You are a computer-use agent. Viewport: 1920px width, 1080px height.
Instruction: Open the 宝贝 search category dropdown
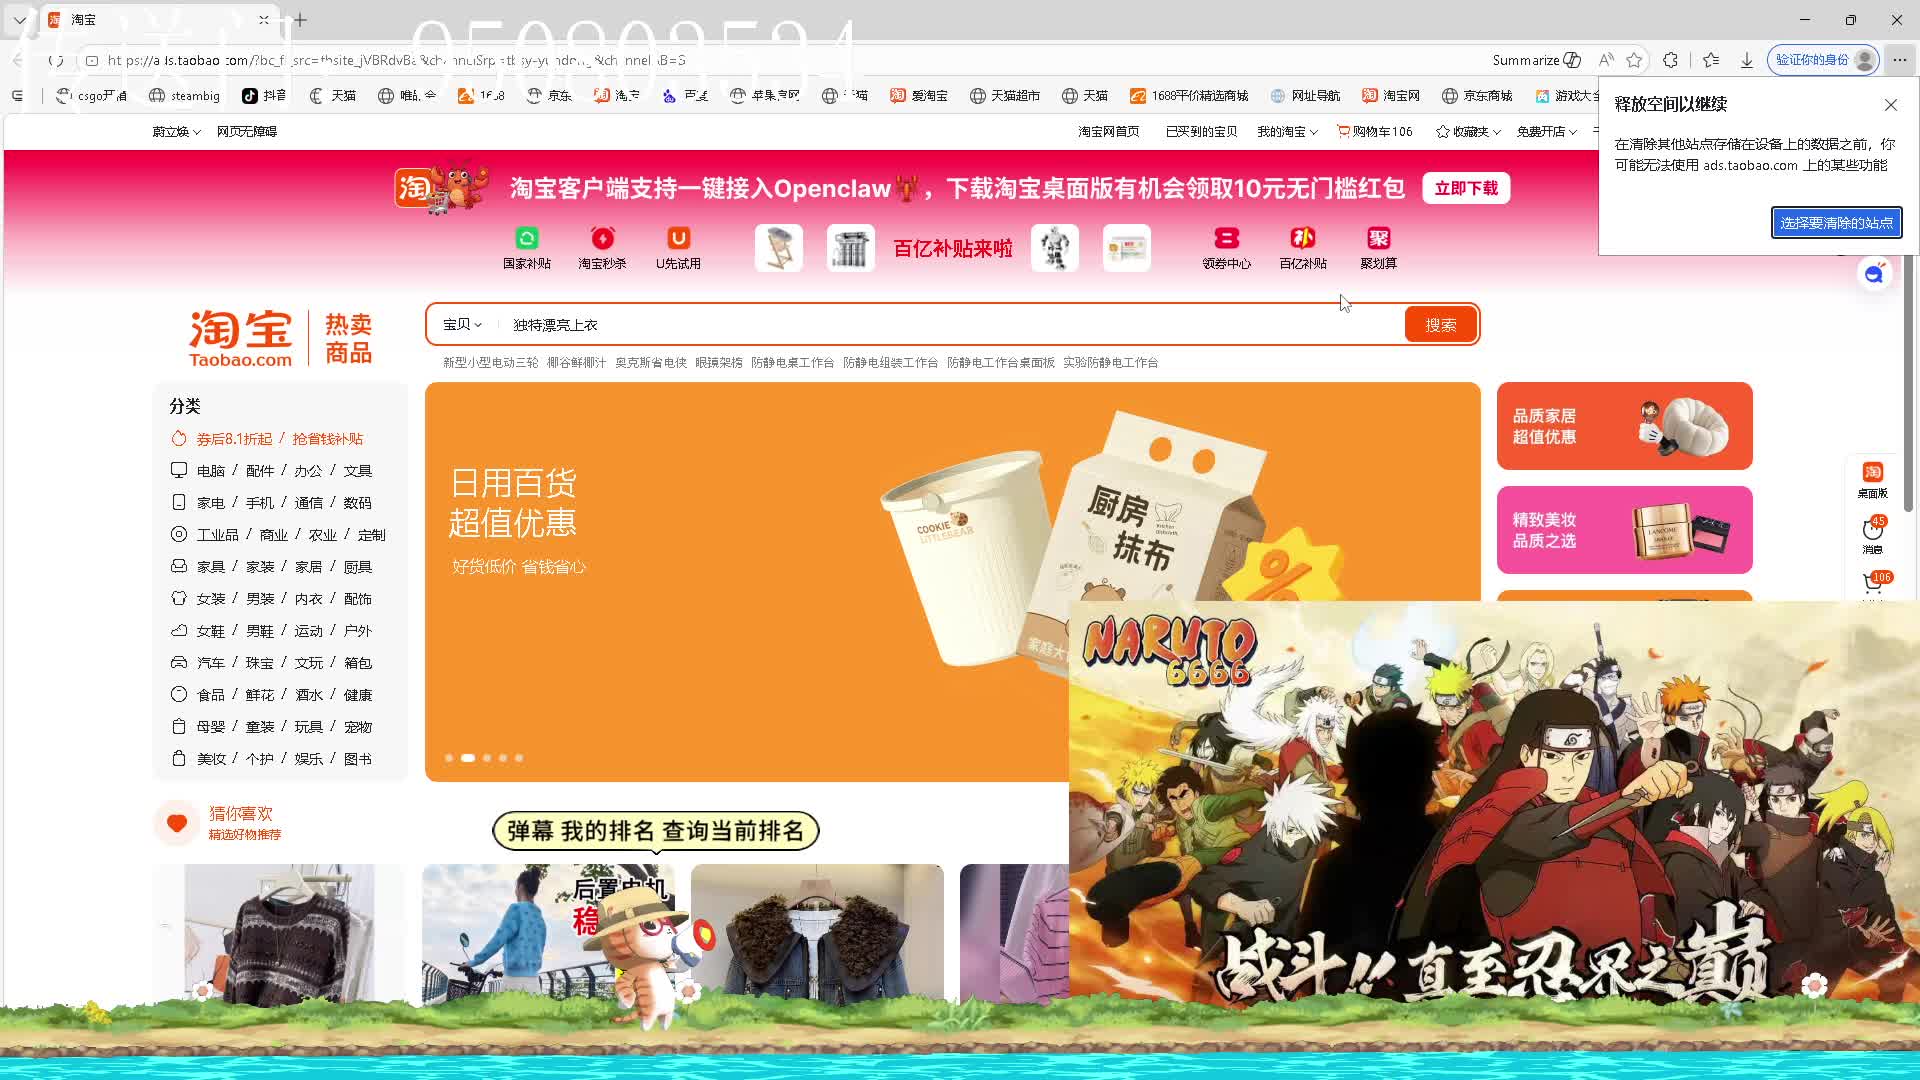pos(461,324)
